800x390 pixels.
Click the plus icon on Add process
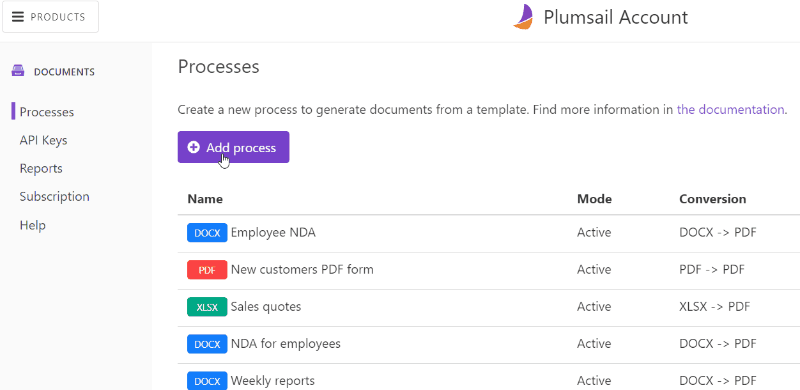(x=193, y=148)
